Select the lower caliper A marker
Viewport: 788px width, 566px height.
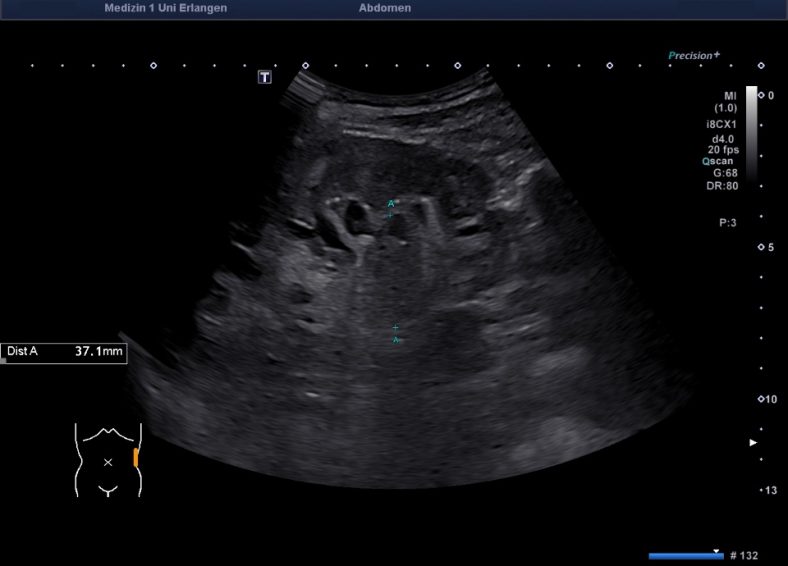[x=396, y=334]
